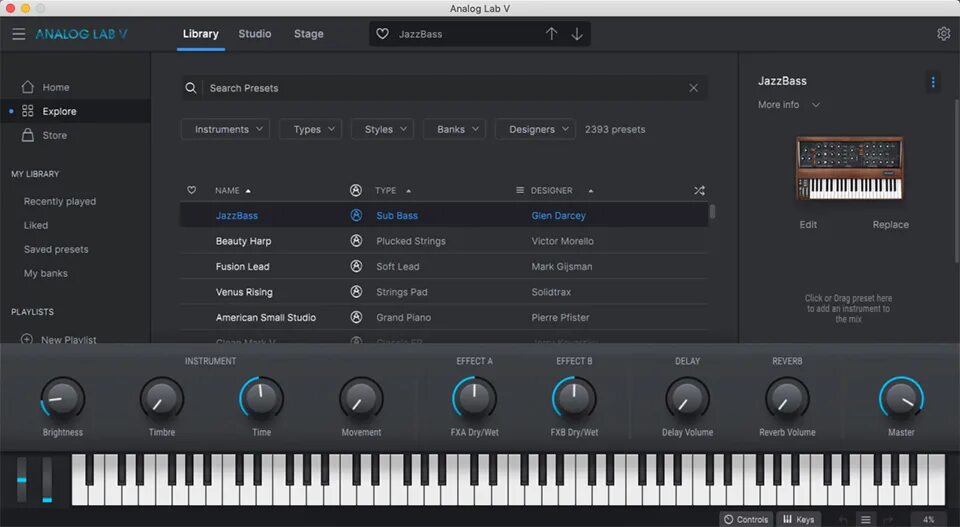The width and height of the screenshot is (960, 527).
Task: Click the Brightness knob
Action: 62,398
